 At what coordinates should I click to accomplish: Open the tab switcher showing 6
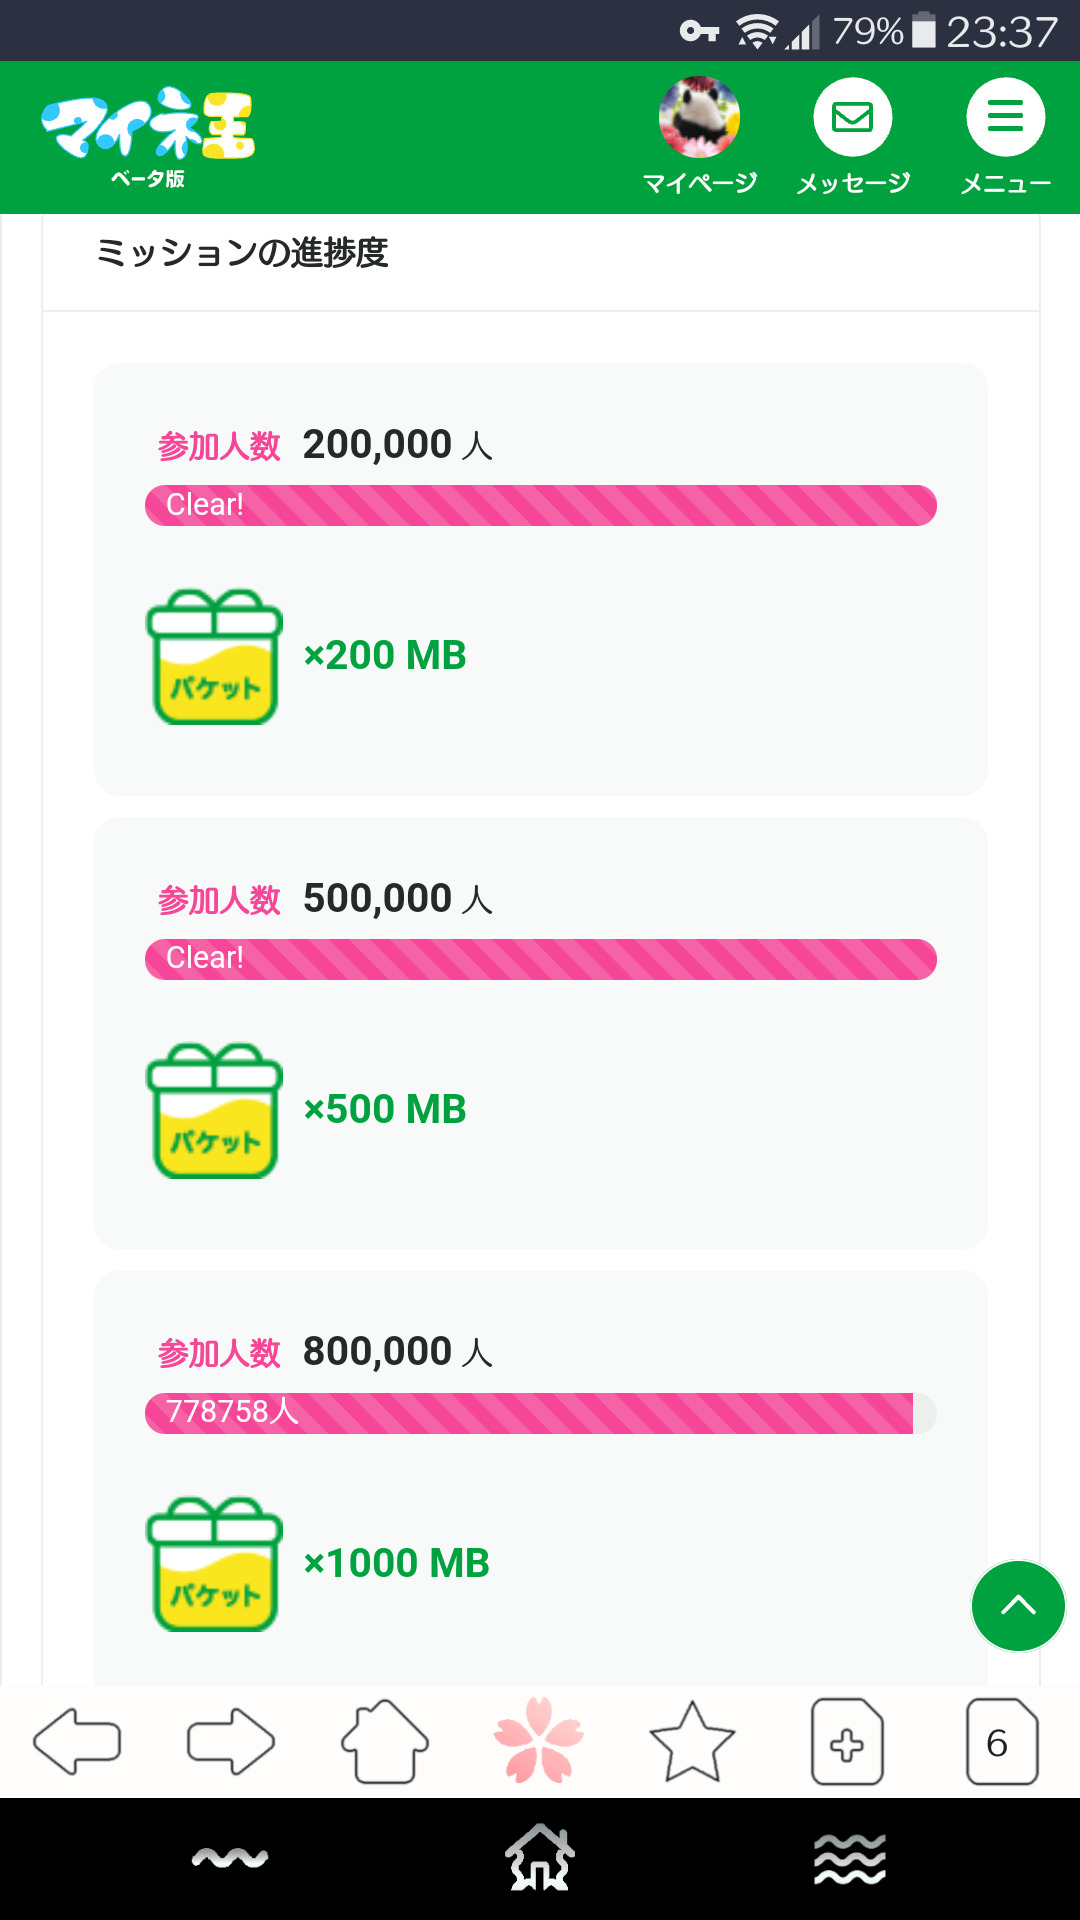pos(1001,1742)
